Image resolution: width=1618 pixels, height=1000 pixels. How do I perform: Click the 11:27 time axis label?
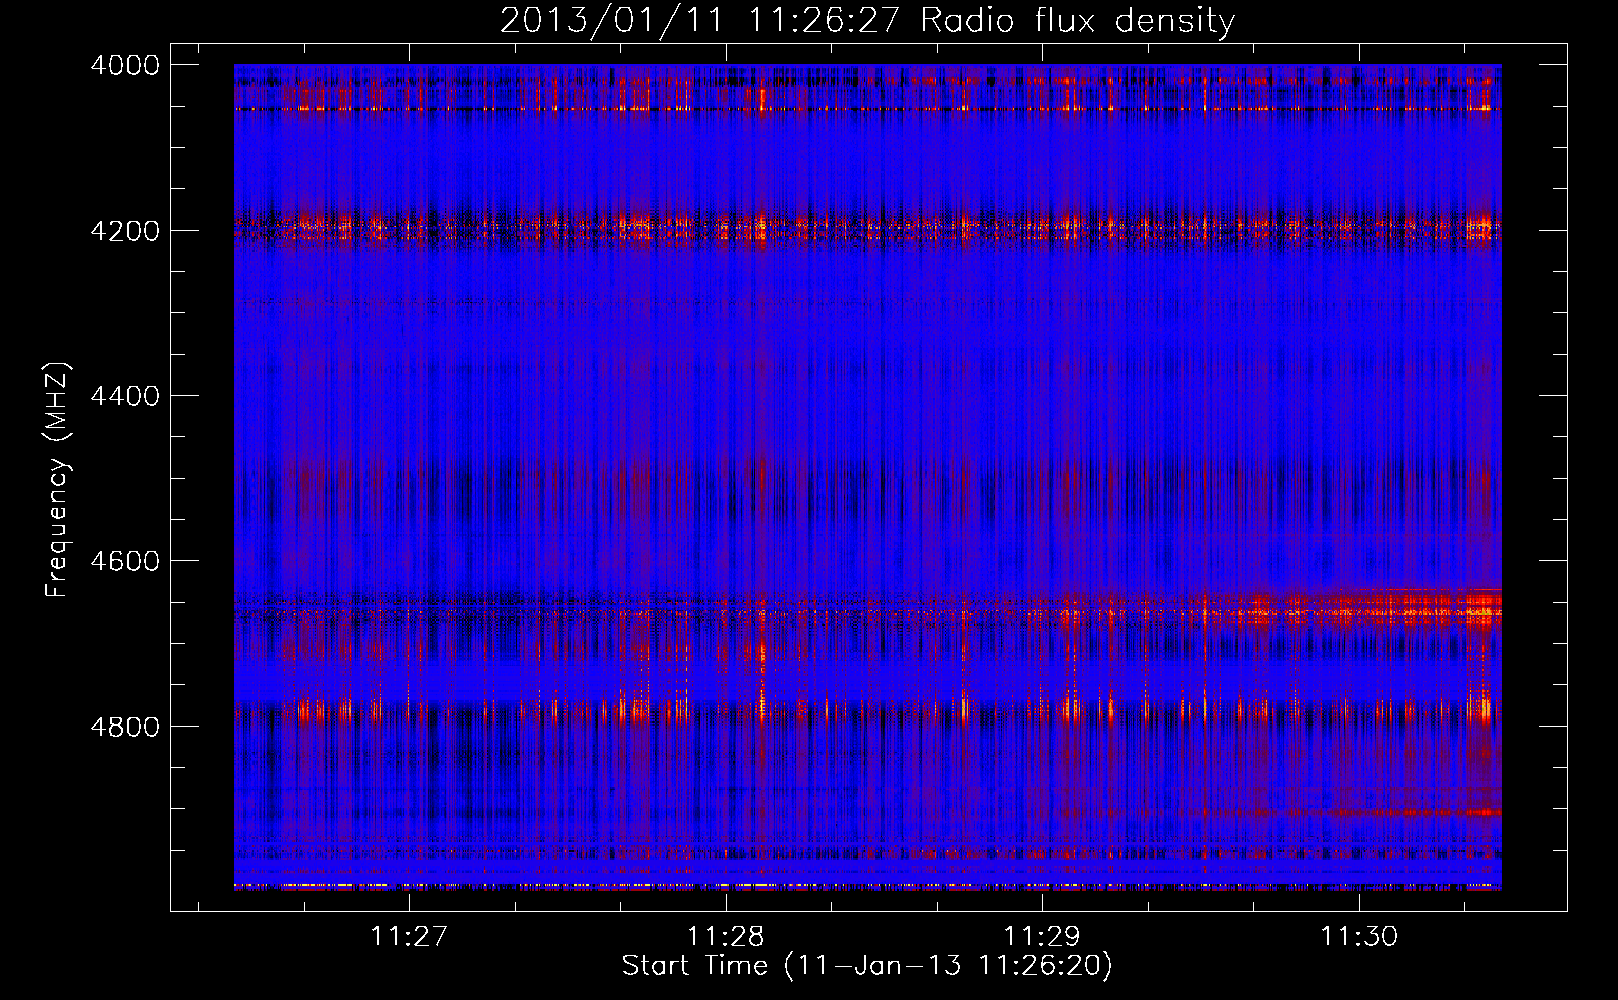[x=409, y=936]
